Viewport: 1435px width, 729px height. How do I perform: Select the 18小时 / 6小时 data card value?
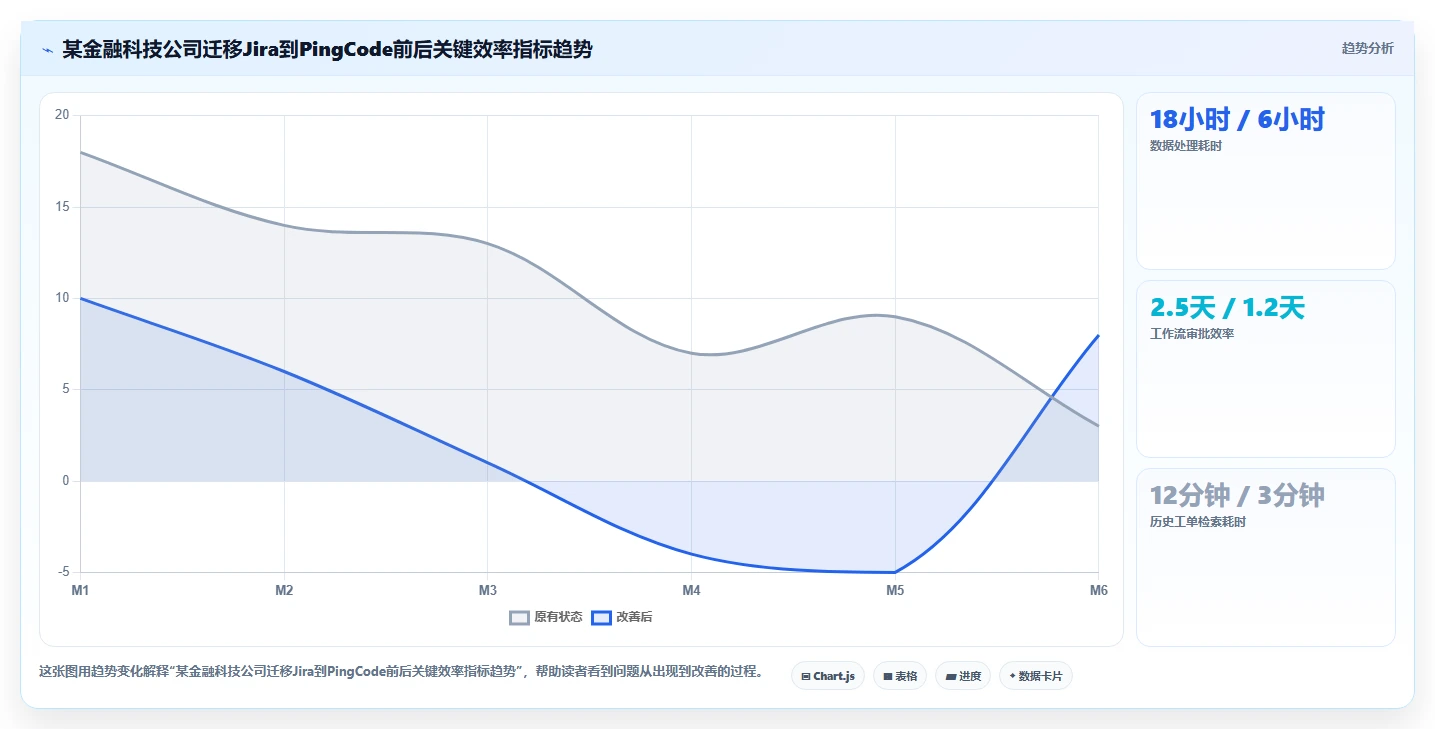click(x=1237, y=120)
